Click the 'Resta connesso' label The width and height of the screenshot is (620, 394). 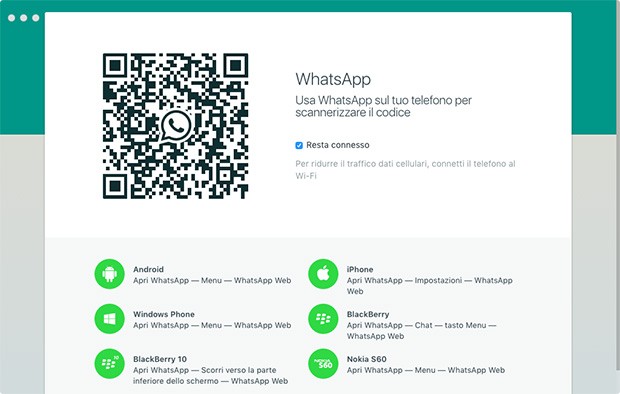(x=338, y=145)
